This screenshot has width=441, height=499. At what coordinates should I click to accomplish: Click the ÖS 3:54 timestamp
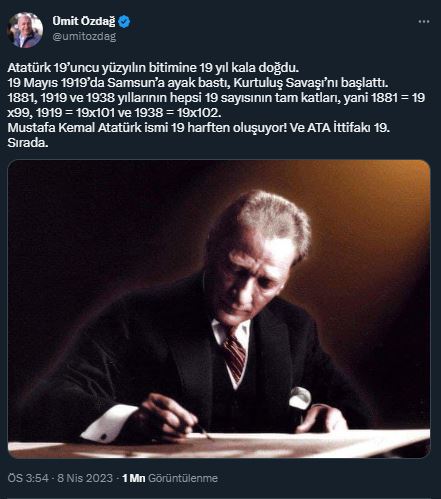[x=28, y=478]
